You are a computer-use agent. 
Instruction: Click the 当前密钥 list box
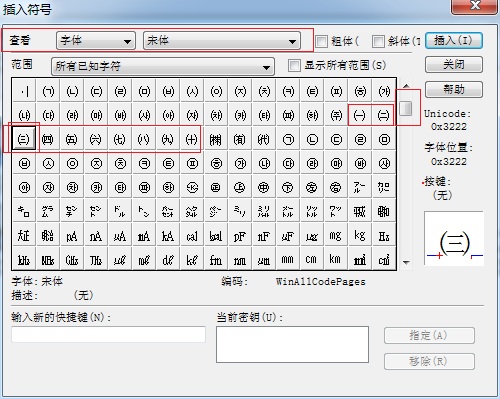coord(292,344)
